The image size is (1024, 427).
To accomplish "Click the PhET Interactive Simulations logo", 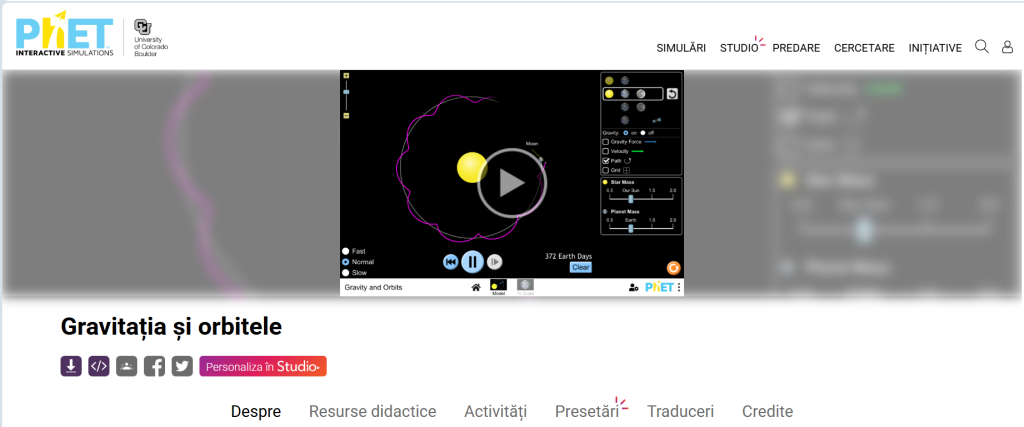I will tap(64, 34).
